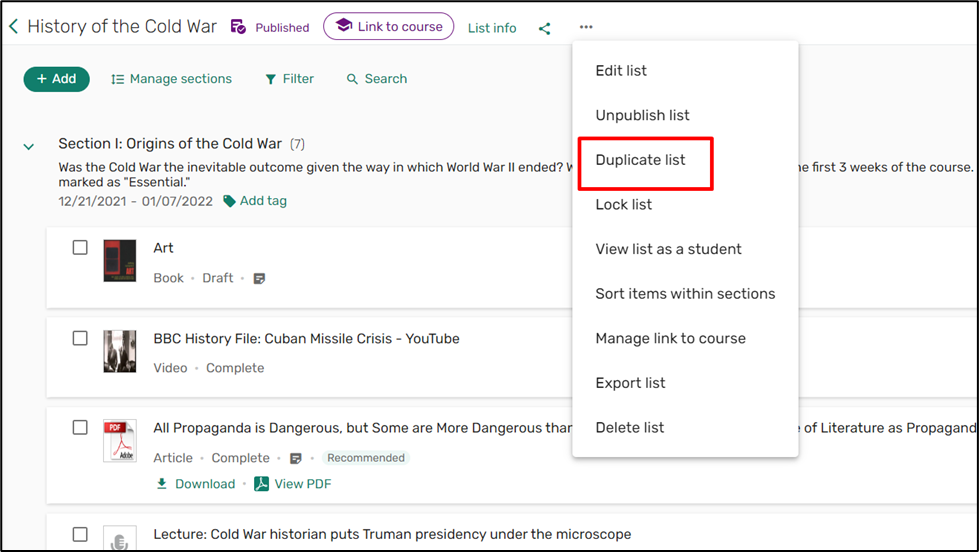Select Sort items within sections
Viewport: 979px width, 552px height.
click(x=685, y=294)
